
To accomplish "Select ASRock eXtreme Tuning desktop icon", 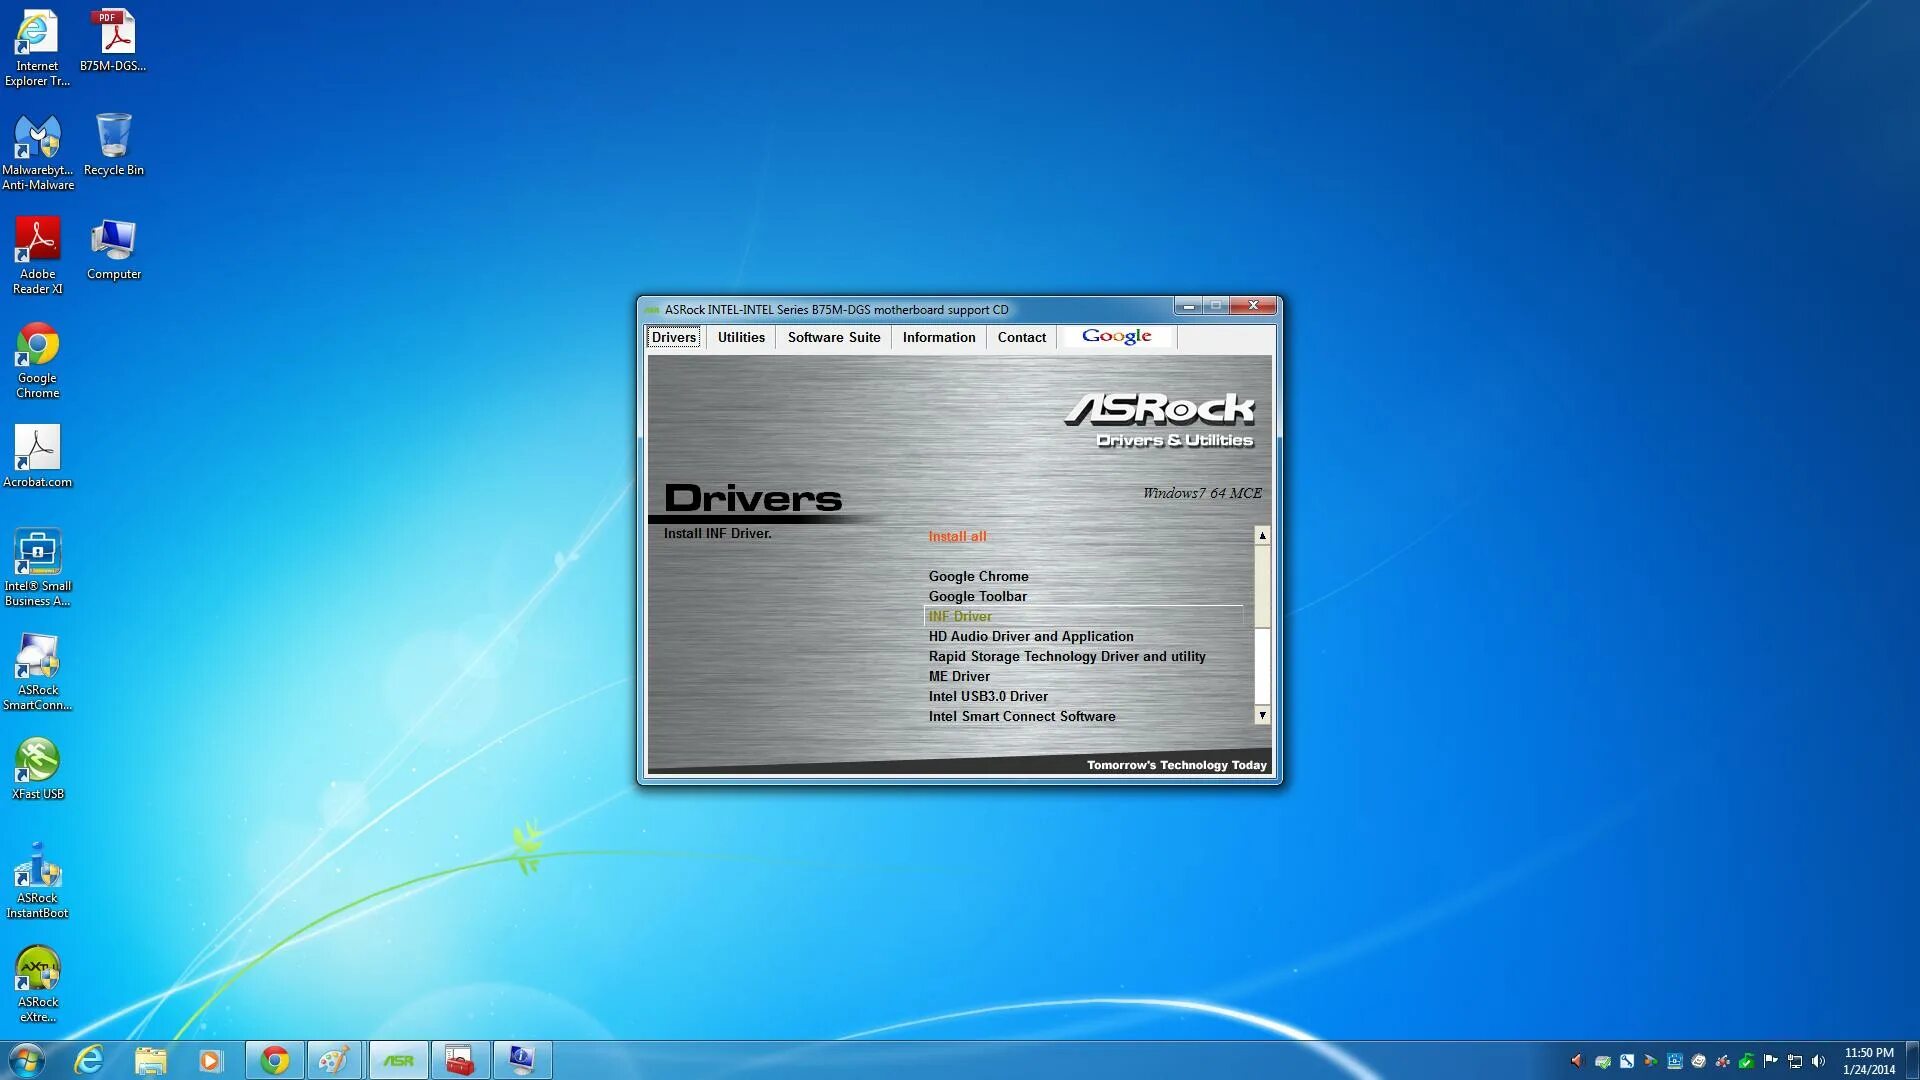I will click(x=37, y=984).
